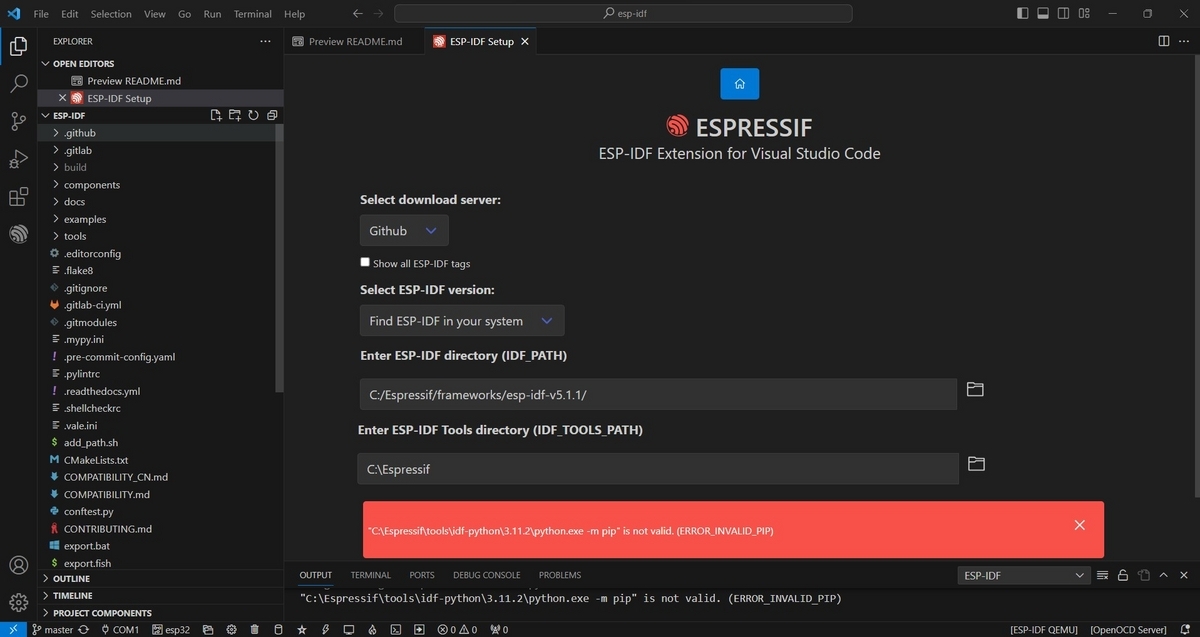Open Source Control view in activity bar
The image size is (1200, 637).
coord(18,122)
